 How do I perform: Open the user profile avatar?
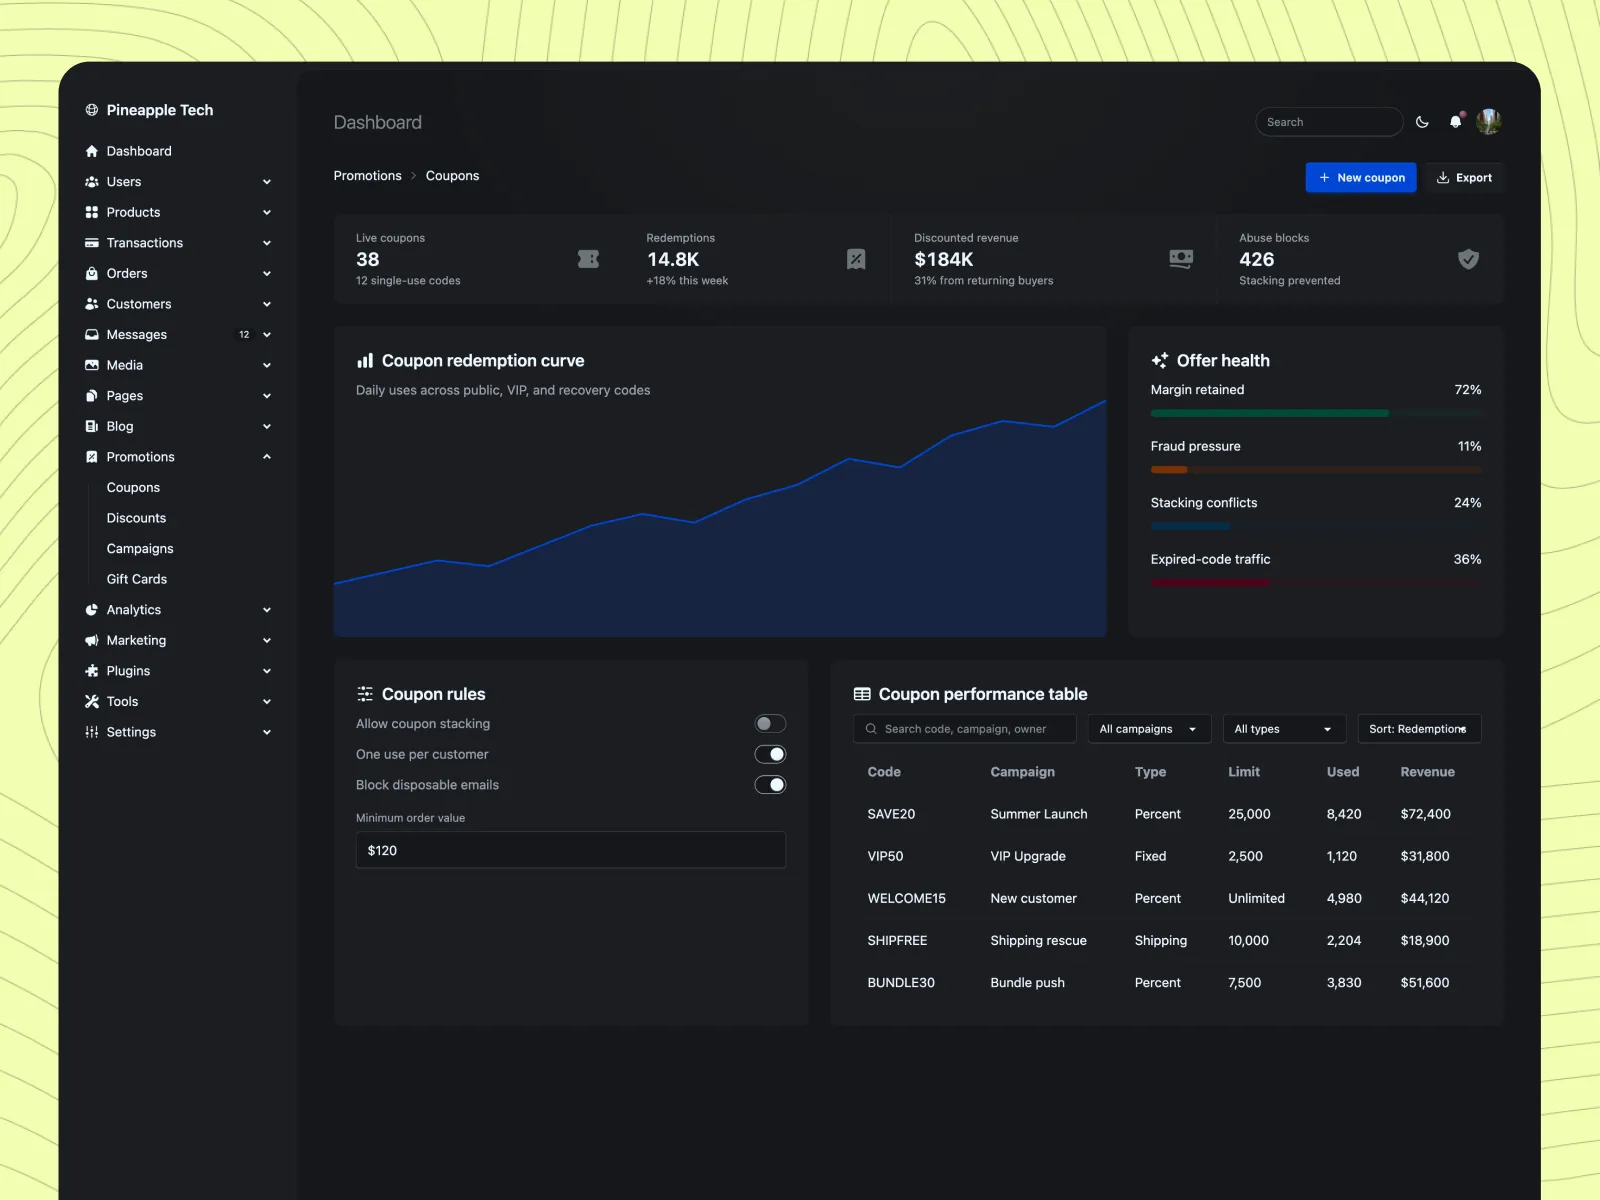[x=1488, y=122]
